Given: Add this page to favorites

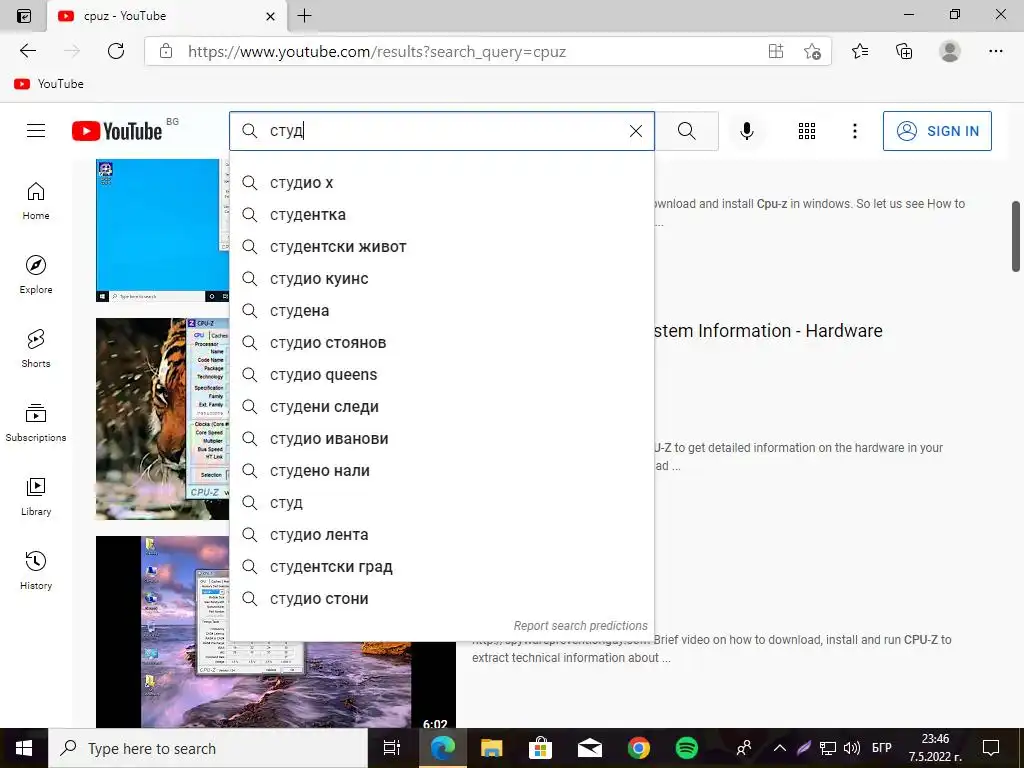Looking at the screenshot, I should point(812,51).
